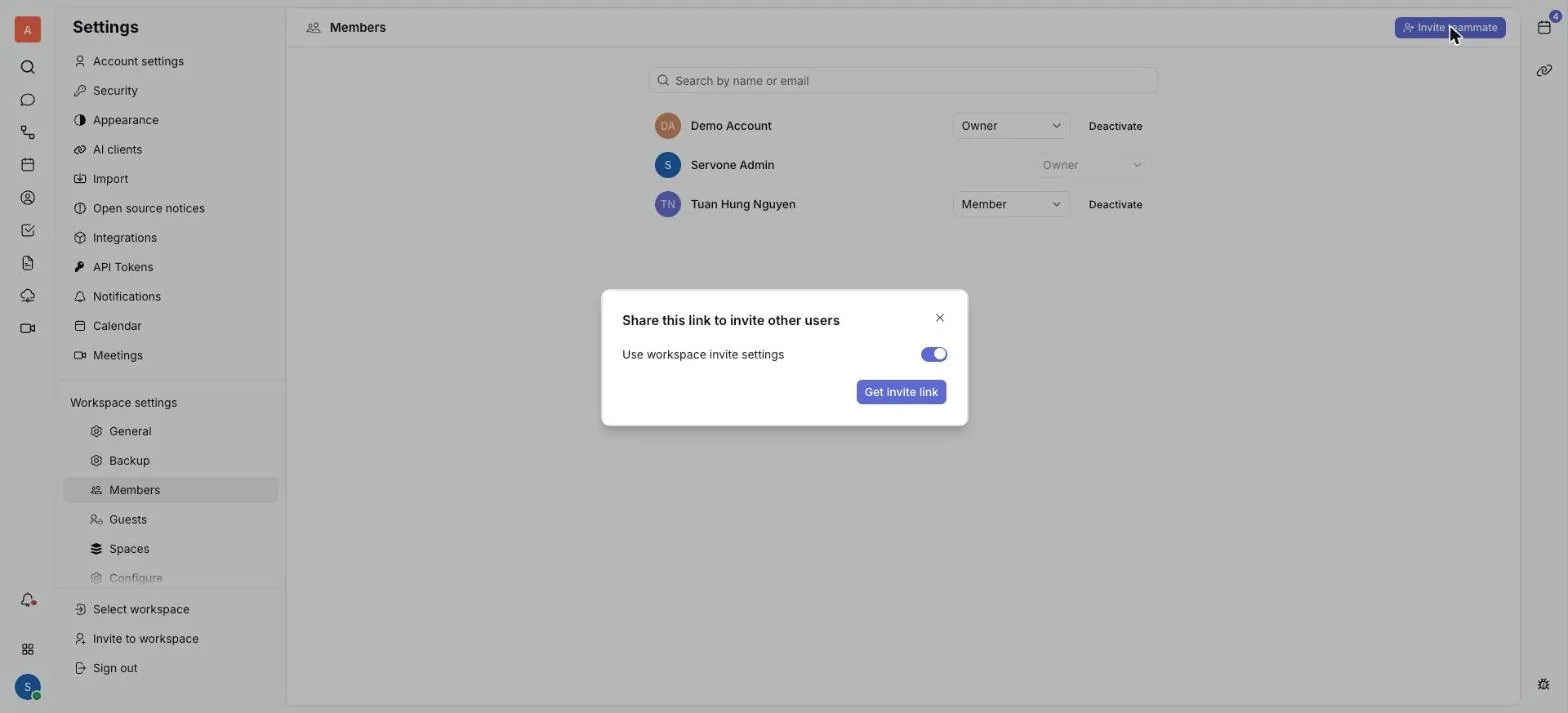Click the bug icon at bottom right
Screen dimensions: 1568x713
click(1543, 685)
